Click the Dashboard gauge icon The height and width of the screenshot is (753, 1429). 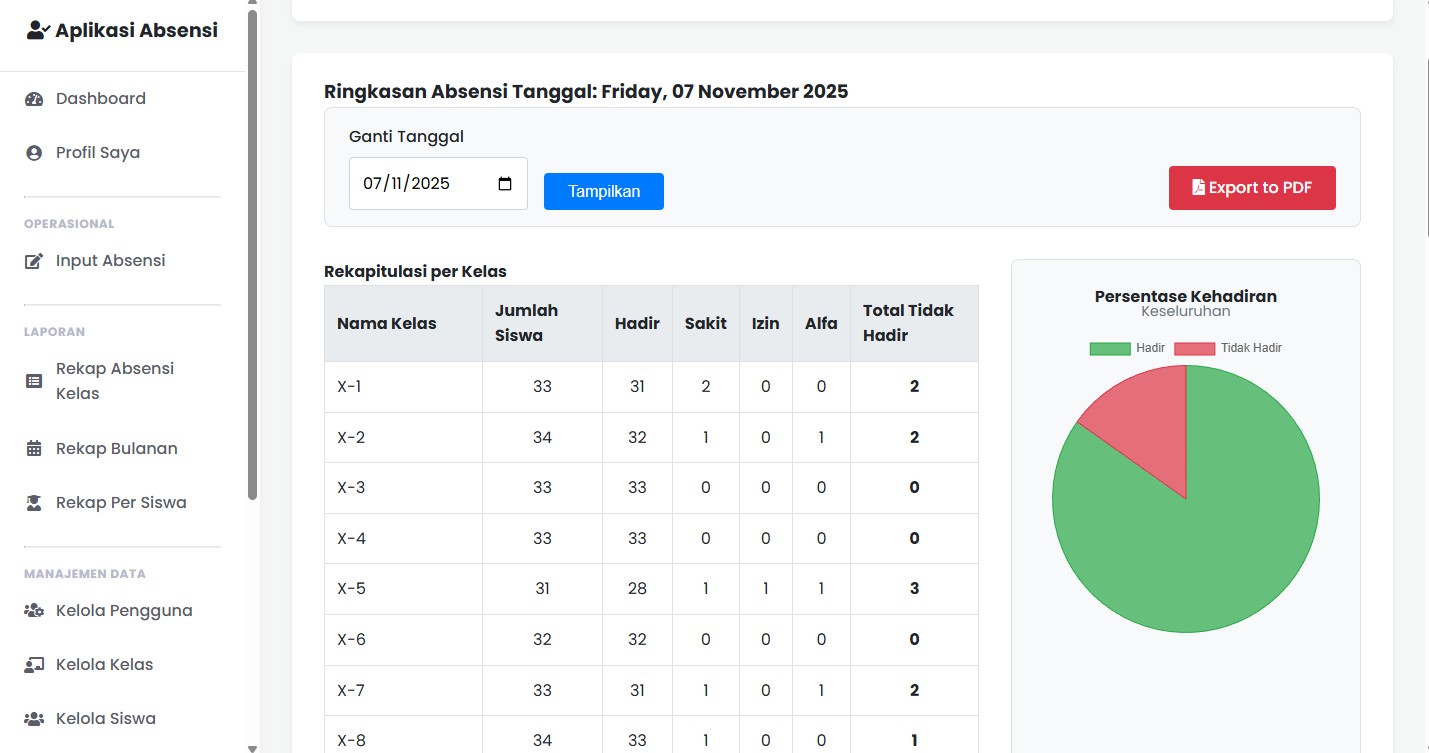34,99
